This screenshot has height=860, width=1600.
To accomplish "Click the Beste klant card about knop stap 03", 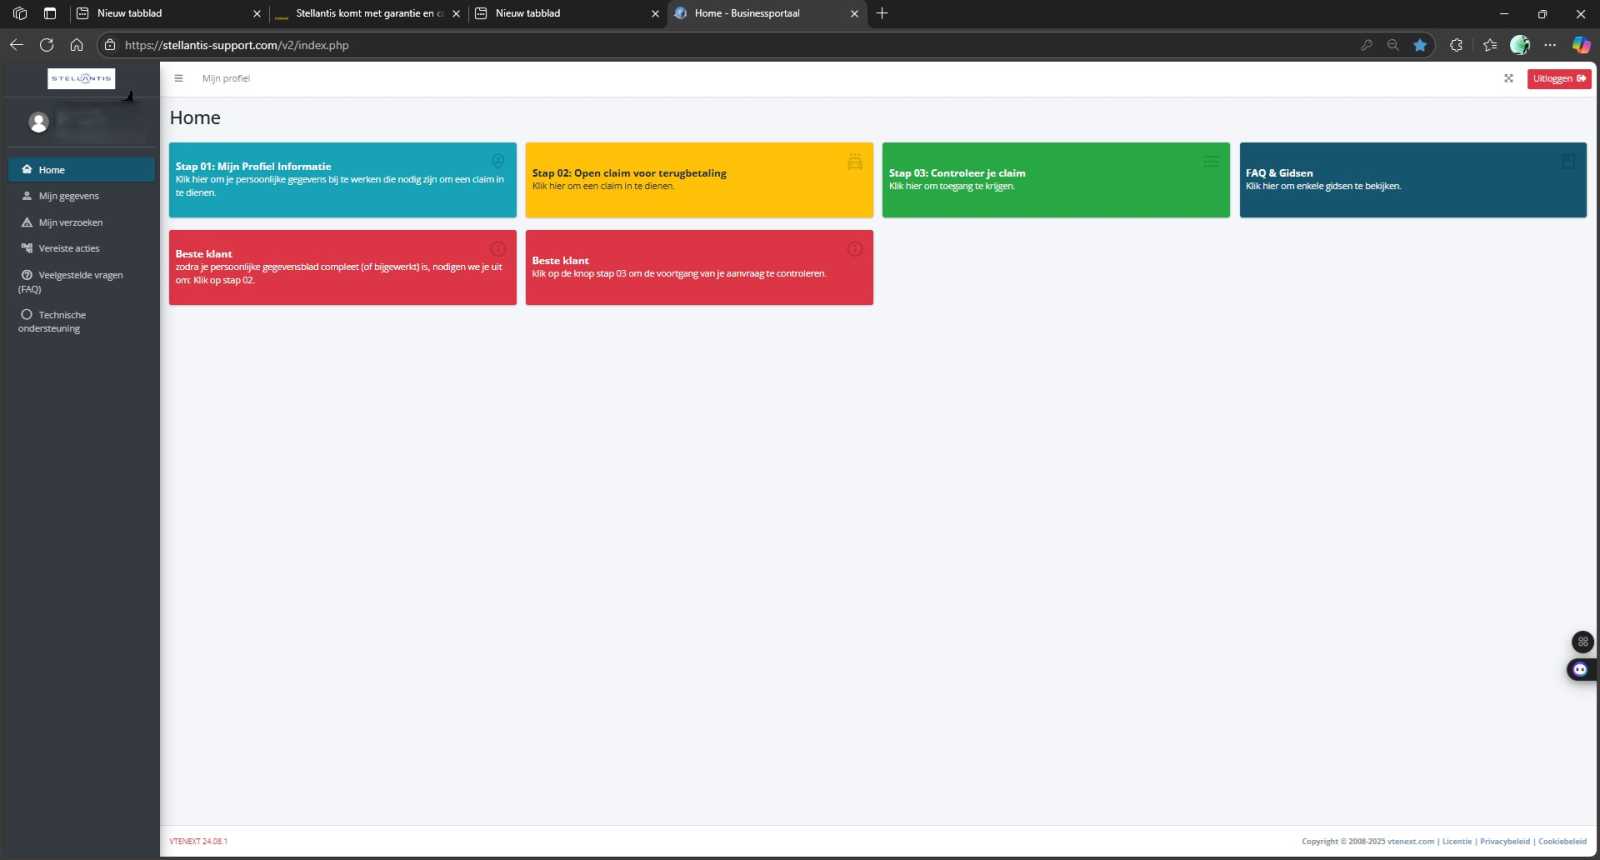I will (699, 267).
